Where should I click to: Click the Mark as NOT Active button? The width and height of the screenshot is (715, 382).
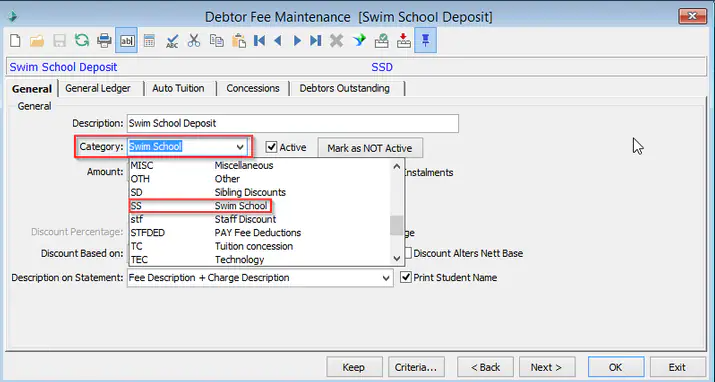coord(370,148)
